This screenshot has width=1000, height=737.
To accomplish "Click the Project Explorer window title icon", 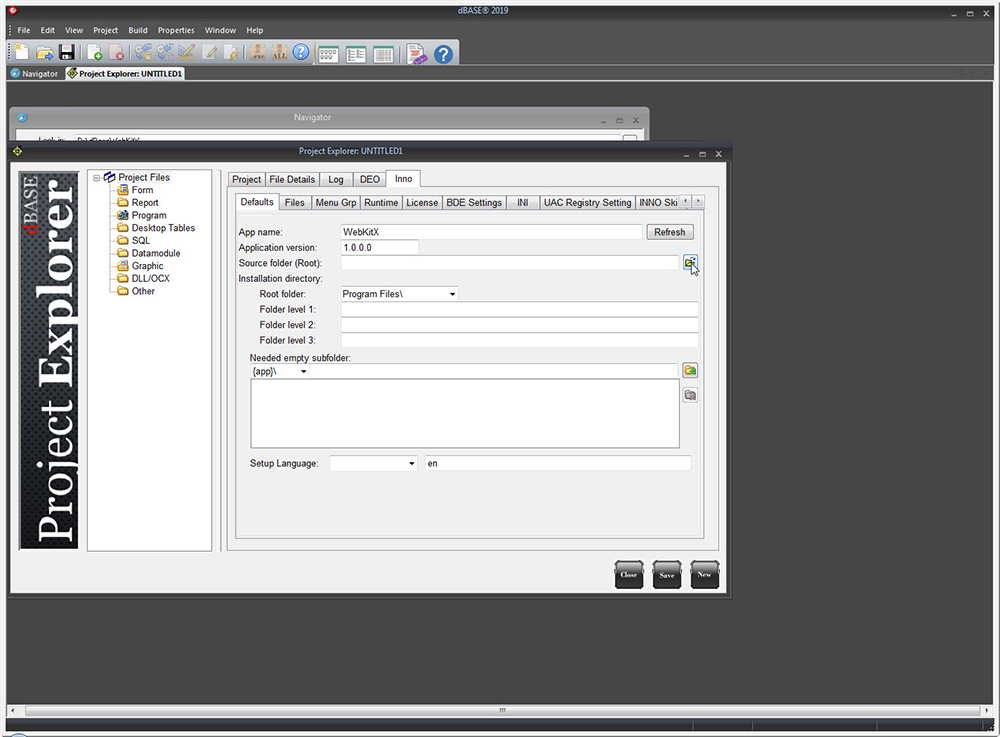I will pos(17,151).
